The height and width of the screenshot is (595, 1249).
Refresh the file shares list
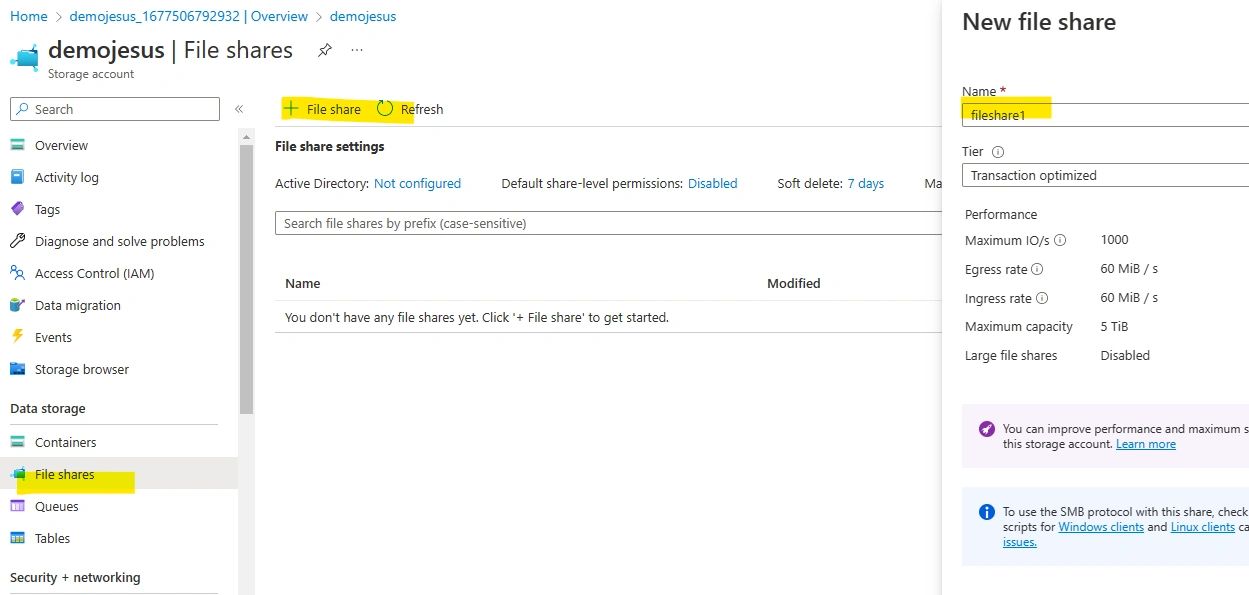coord(410,109)
